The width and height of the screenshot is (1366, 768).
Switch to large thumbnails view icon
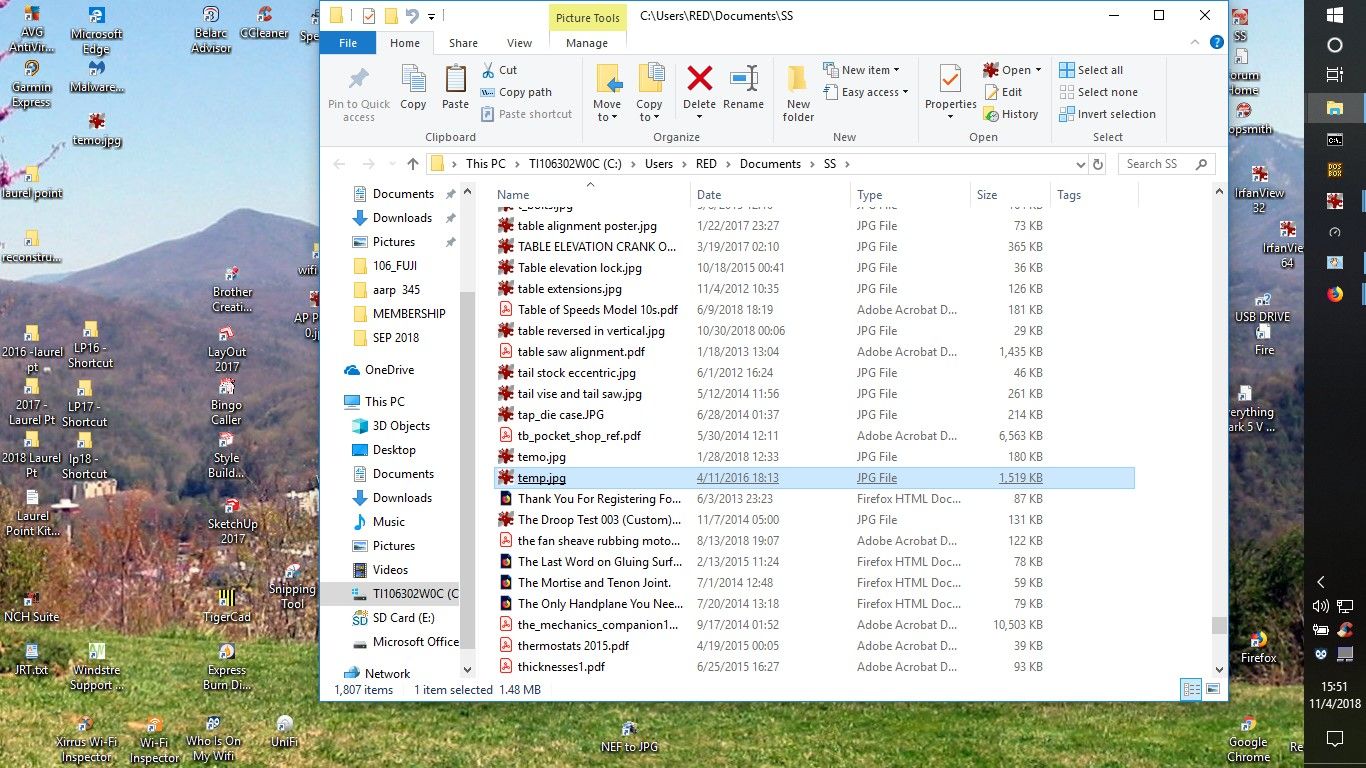pos(1213,689)
